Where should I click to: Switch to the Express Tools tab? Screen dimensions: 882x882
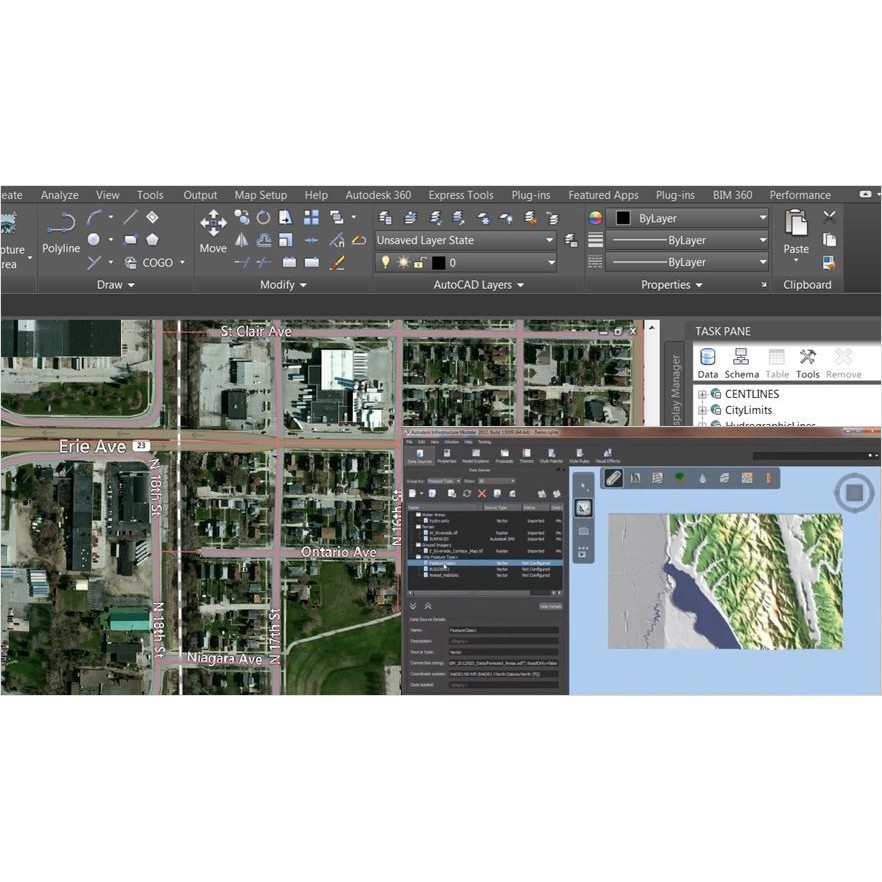point(461,195)
